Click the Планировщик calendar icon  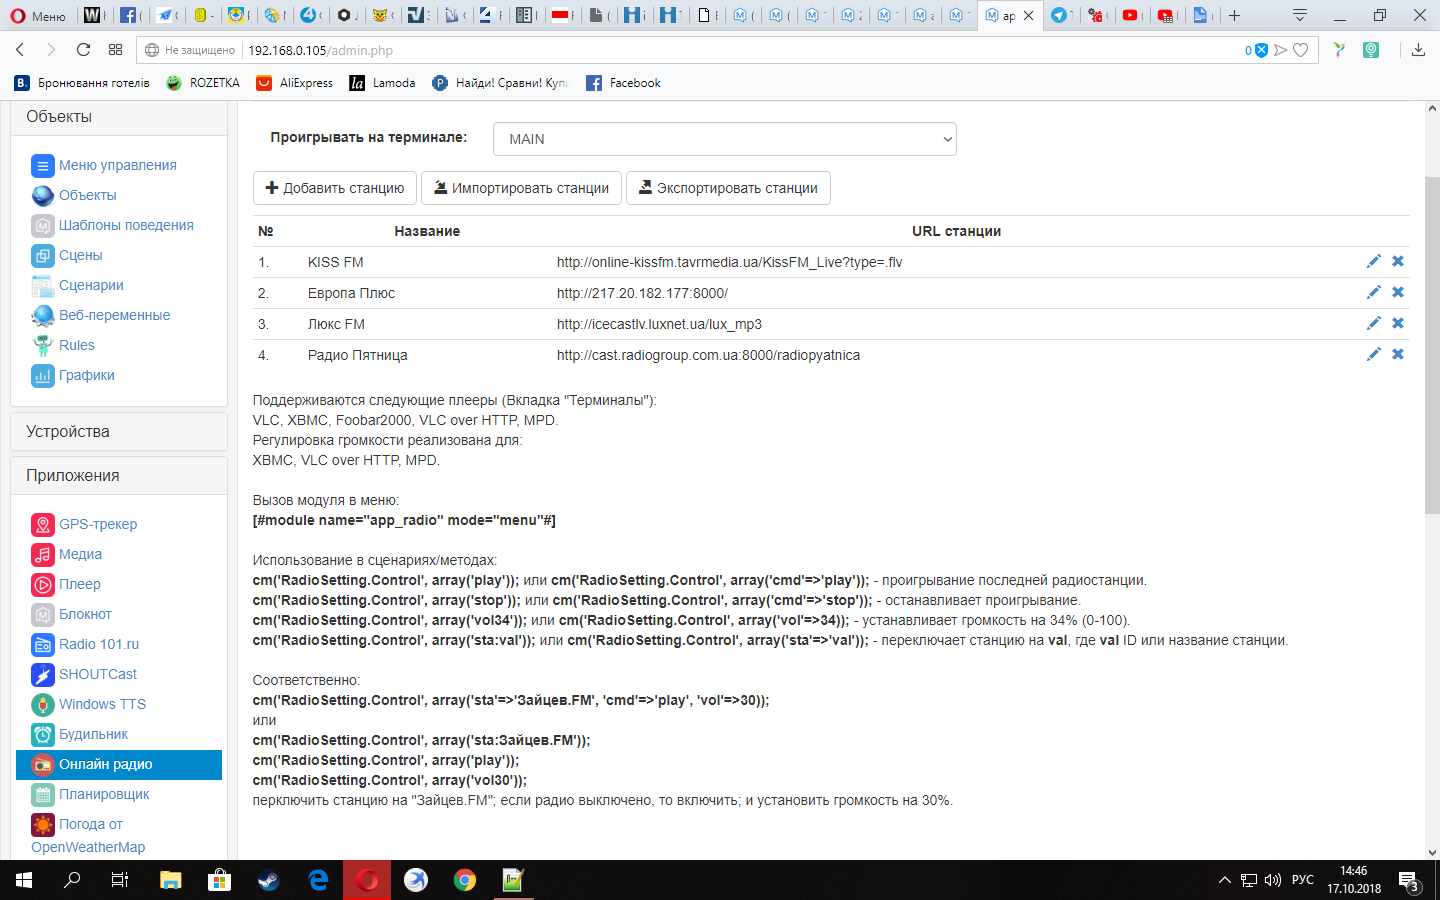(43, 794)
